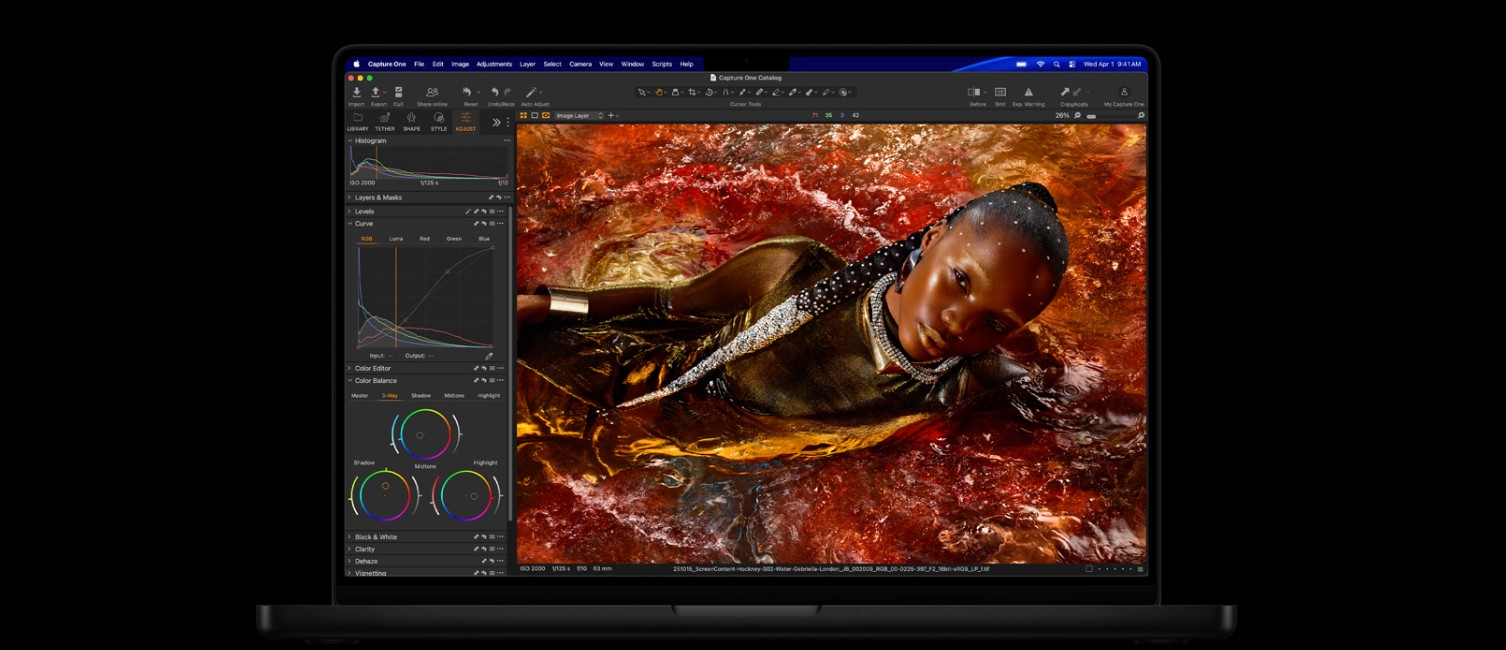The image size is (1506, 650).
Task: Click the Import icon in the toolbar
Action: pos(356,93)
